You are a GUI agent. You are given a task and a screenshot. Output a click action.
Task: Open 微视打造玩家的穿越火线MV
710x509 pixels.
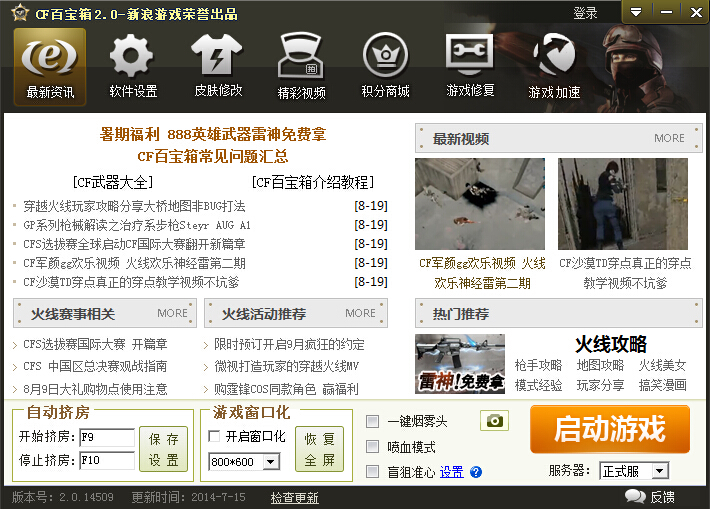[x=287, y=366]
